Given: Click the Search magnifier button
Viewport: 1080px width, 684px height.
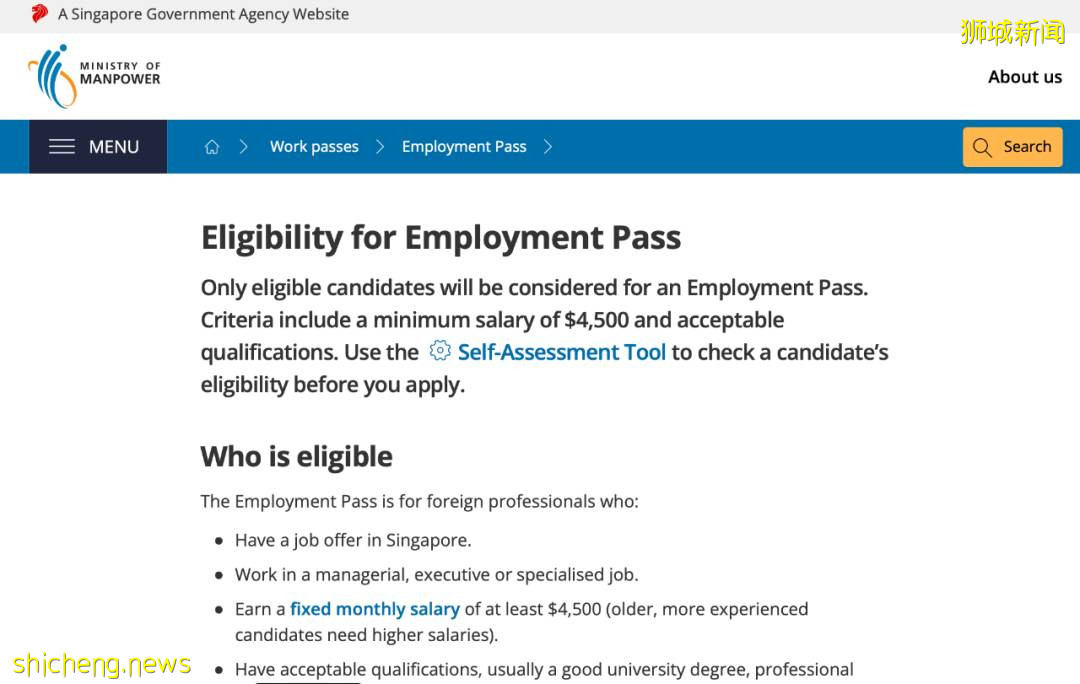Looking at the screenshot, I should coord(1012,147).
